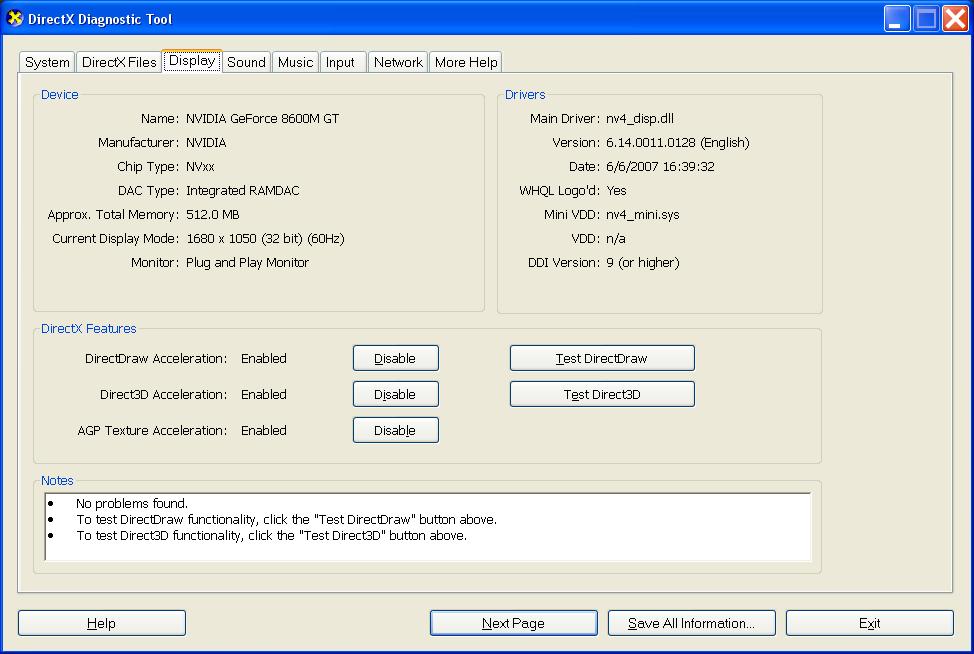Open the Music tab

[295, 62]
